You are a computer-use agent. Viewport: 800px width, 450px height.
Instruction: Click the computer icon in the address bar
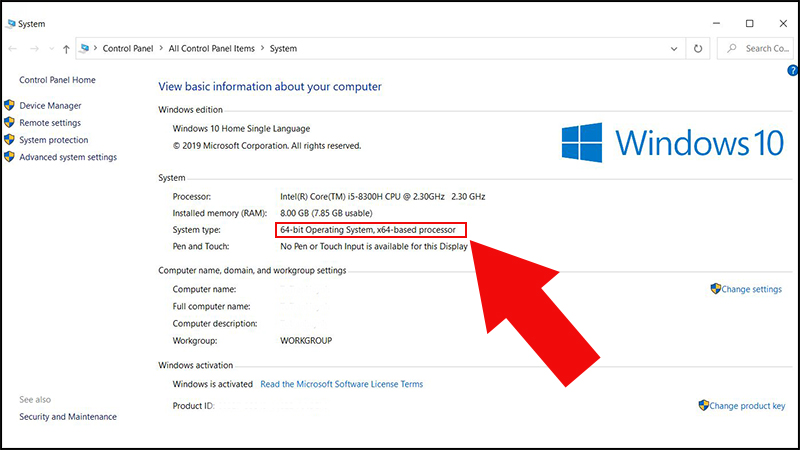86,48
